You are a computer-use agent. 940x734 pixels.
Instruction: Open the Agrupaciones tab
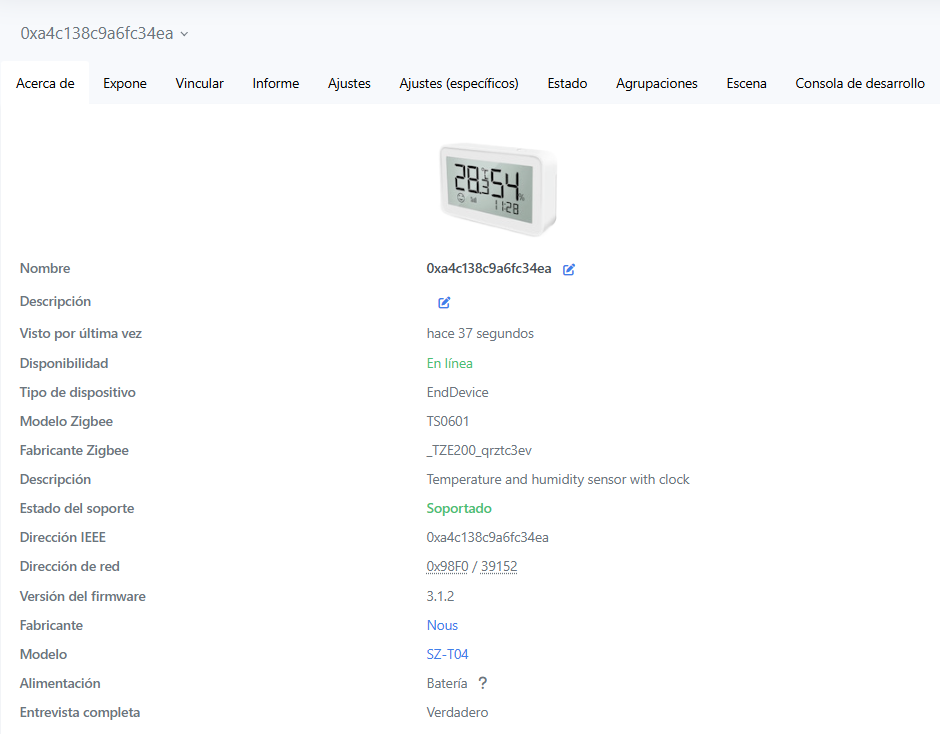[657, 83]
